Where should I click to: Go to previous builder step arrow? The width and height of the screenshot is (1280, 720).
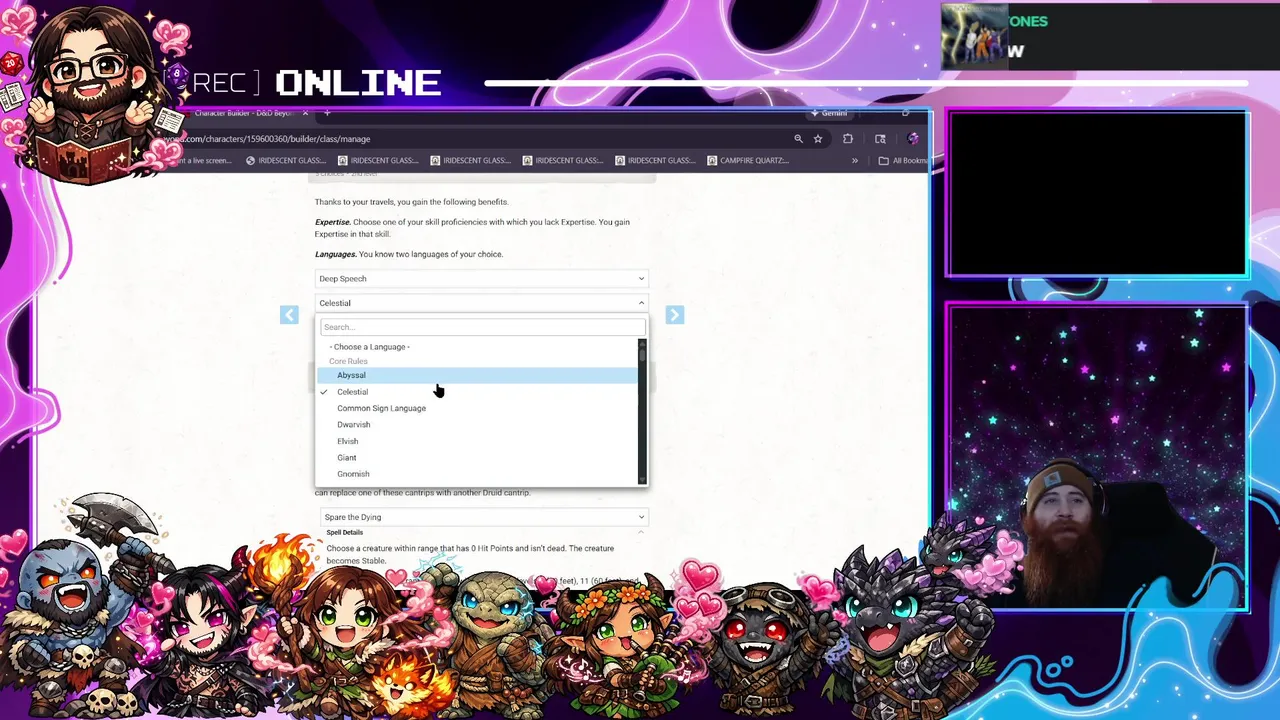(x=289, y=315)
